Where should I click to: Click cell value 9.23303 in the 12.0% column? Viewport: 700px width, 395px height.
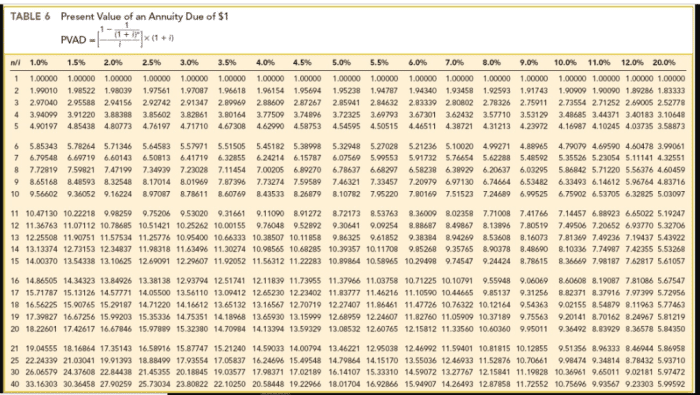pyautogui.click(x=640, y=384)
